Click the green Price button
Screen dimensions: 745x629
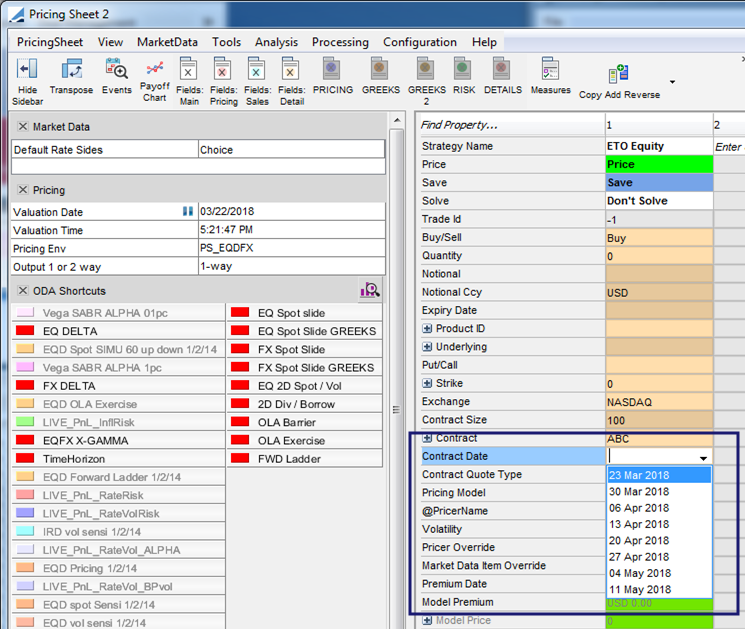tap(659, 164)
